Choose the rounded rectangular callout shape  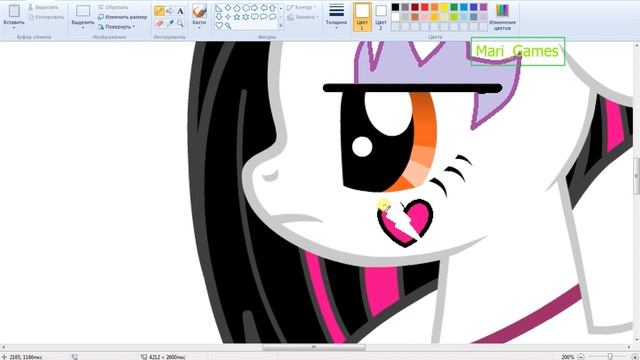coord(255,17)
